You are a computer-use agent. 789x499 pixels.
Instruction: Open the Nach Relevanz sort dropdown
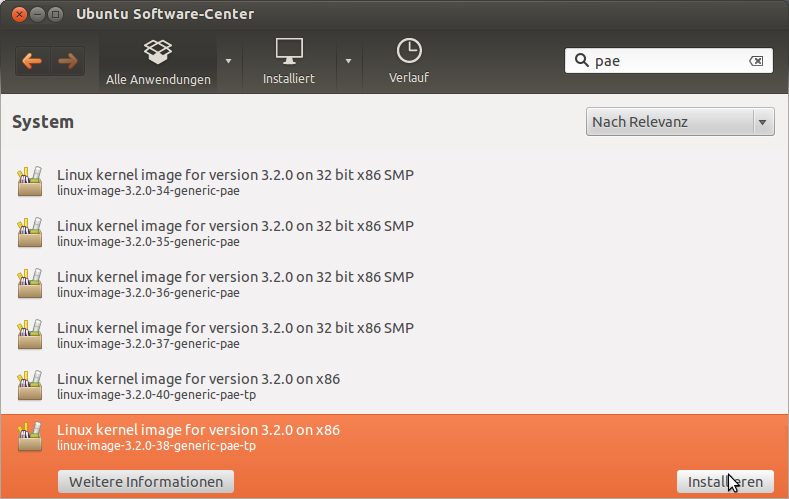(x=680, y=122)
